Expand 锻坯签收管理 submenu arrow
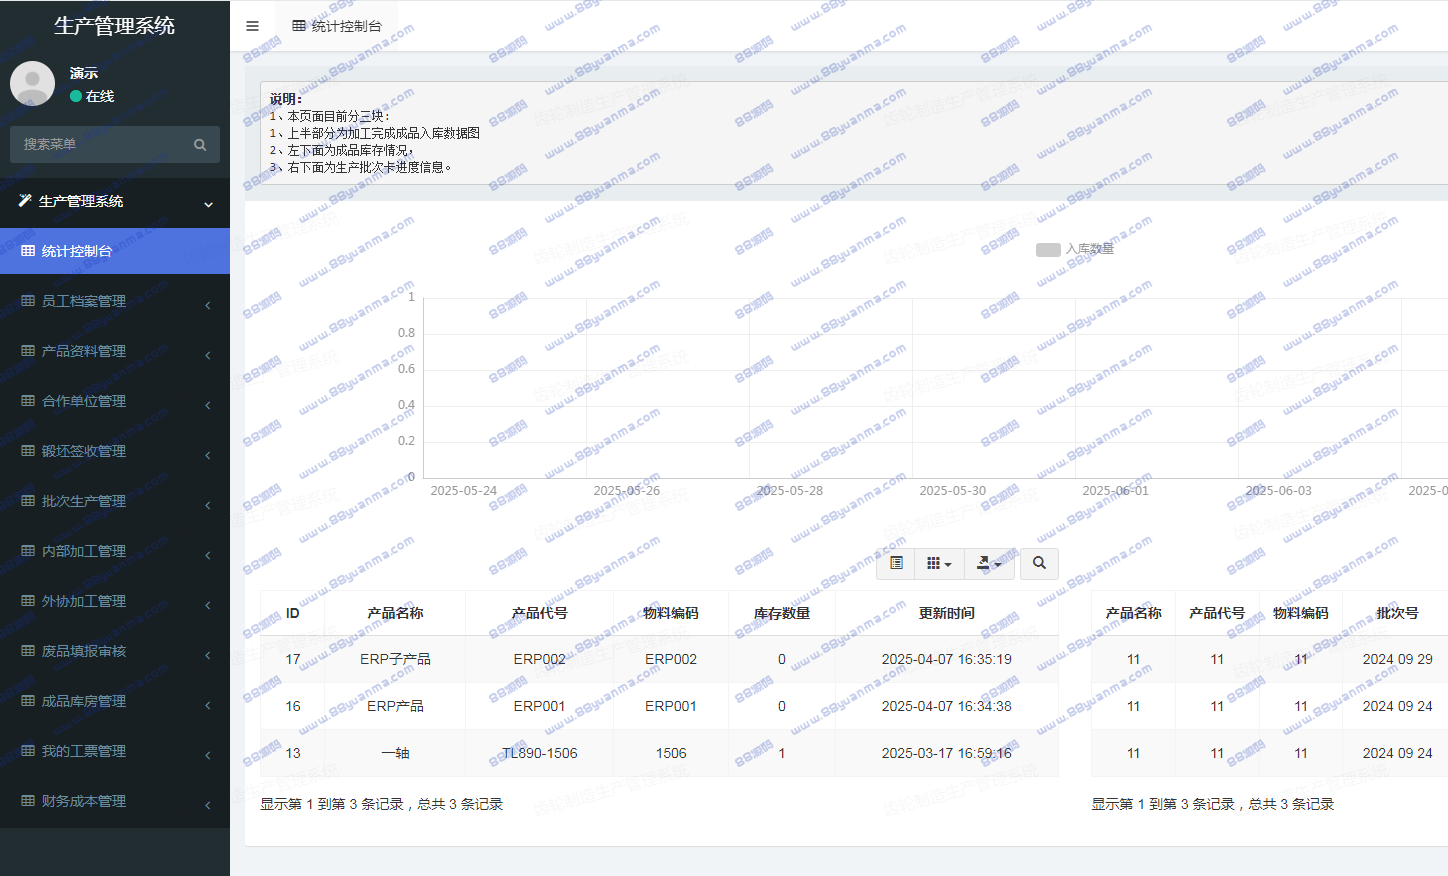Screen dimensions: 1448x876 click(x=208, y=455)
